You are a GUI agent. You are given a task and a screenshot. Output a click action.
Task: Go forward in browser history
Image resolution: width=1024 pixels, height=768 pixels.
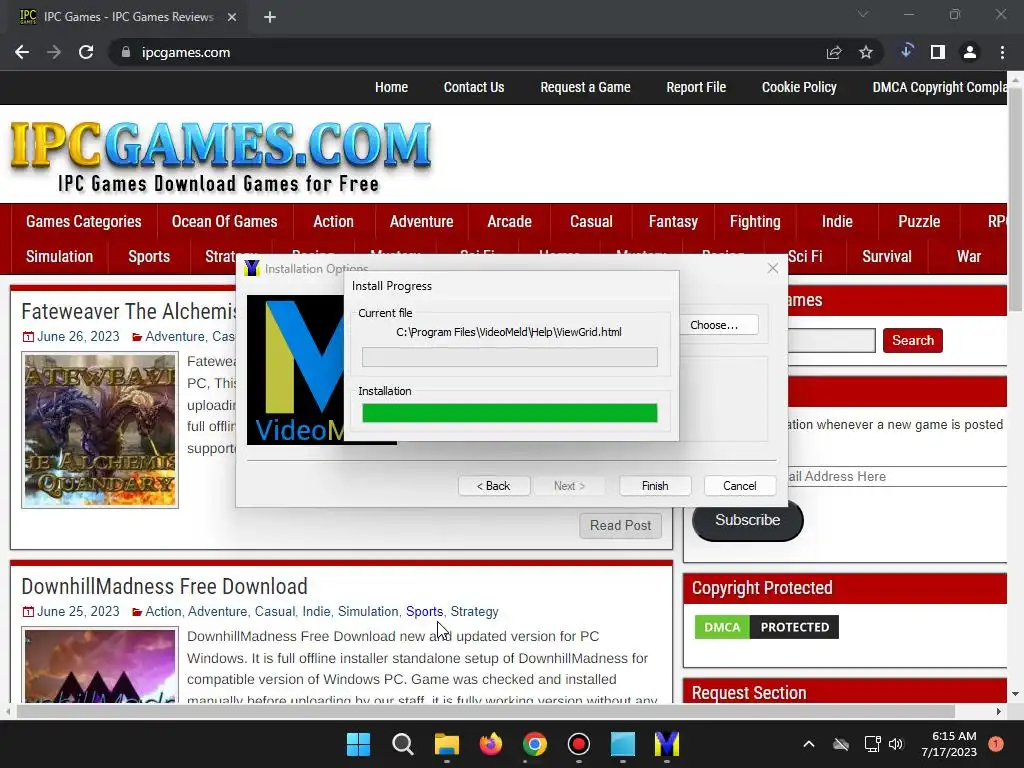pos(54,52)
